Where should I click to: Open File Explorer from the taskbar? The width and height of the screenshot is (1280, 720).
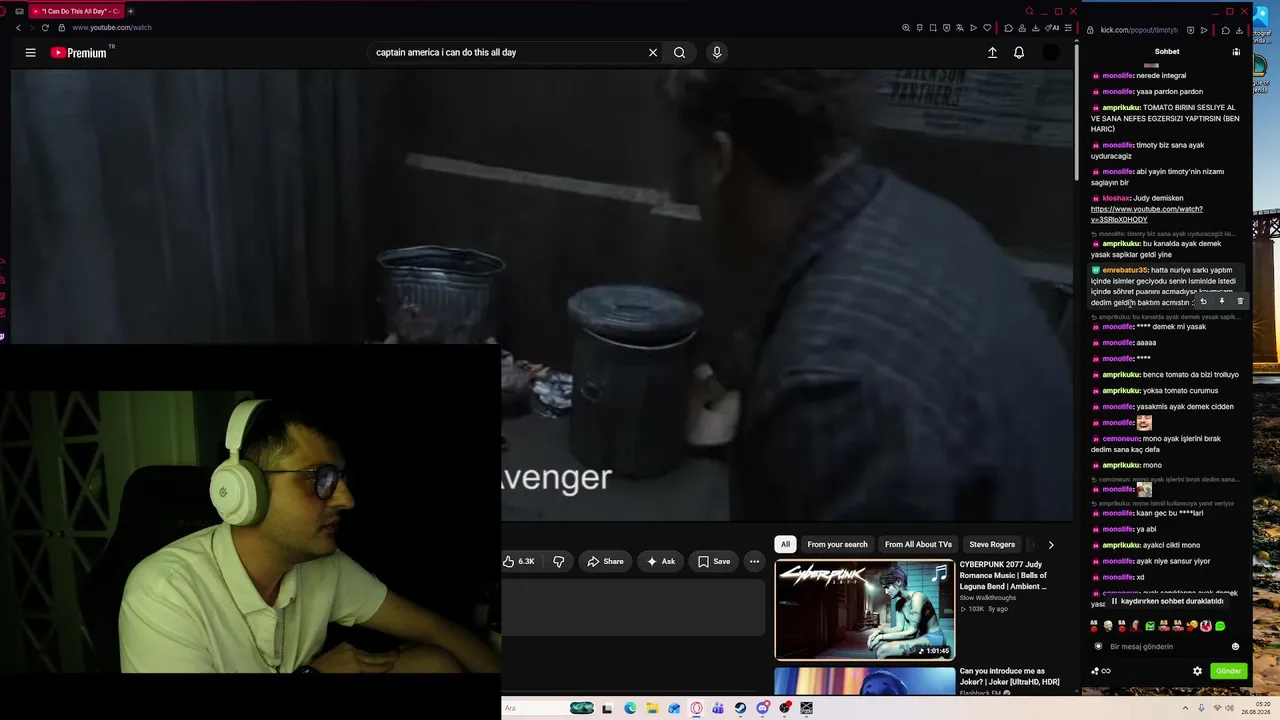point(652,708)
